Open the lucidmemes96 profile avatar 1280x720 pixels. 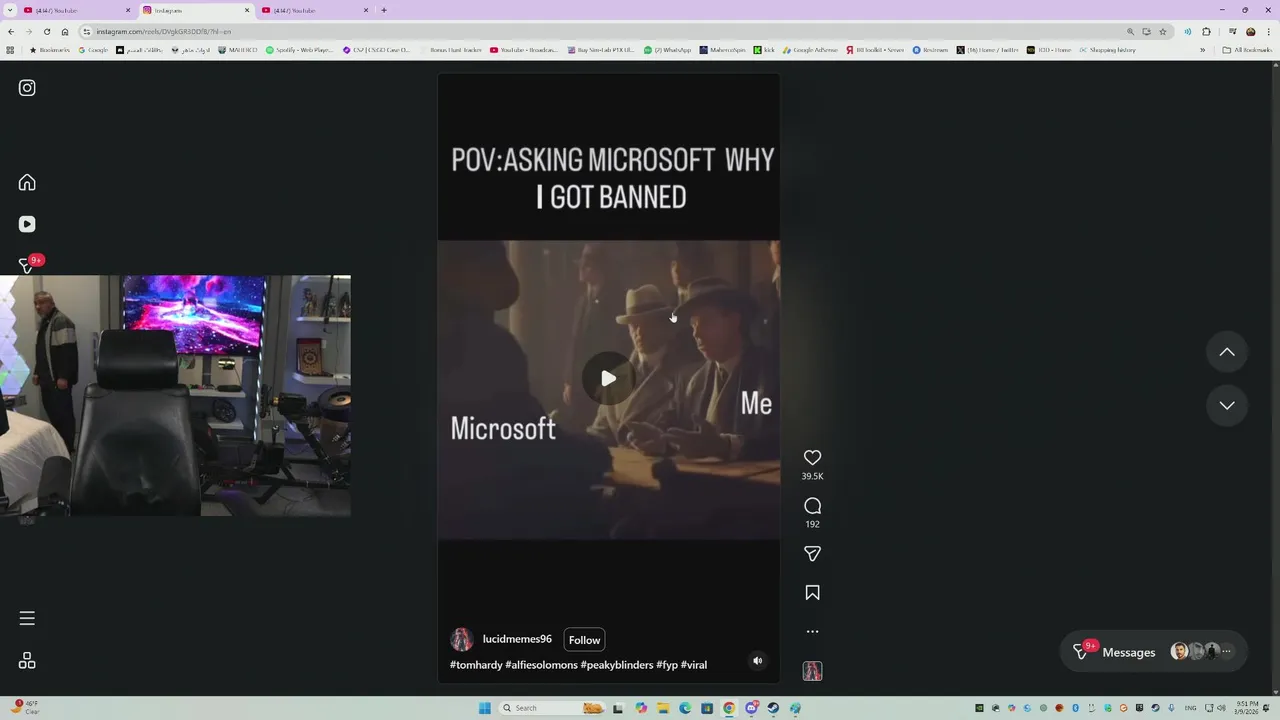coord(461,640)
